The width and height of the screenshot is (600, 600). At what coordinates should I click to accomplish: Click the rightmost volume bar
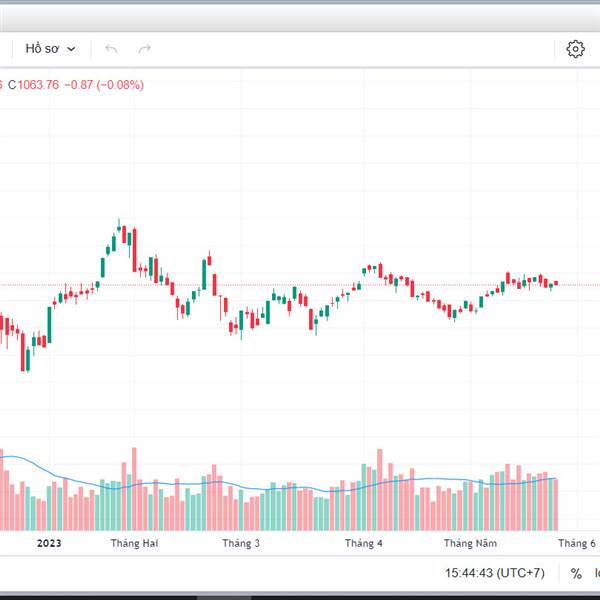coord(556,505)
